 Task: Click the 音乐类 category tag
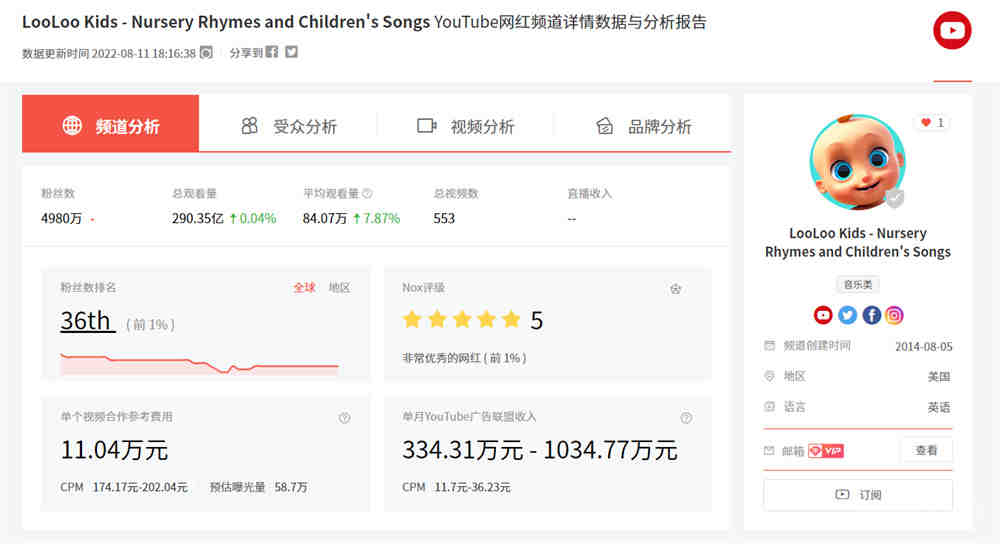coord(858,284)
